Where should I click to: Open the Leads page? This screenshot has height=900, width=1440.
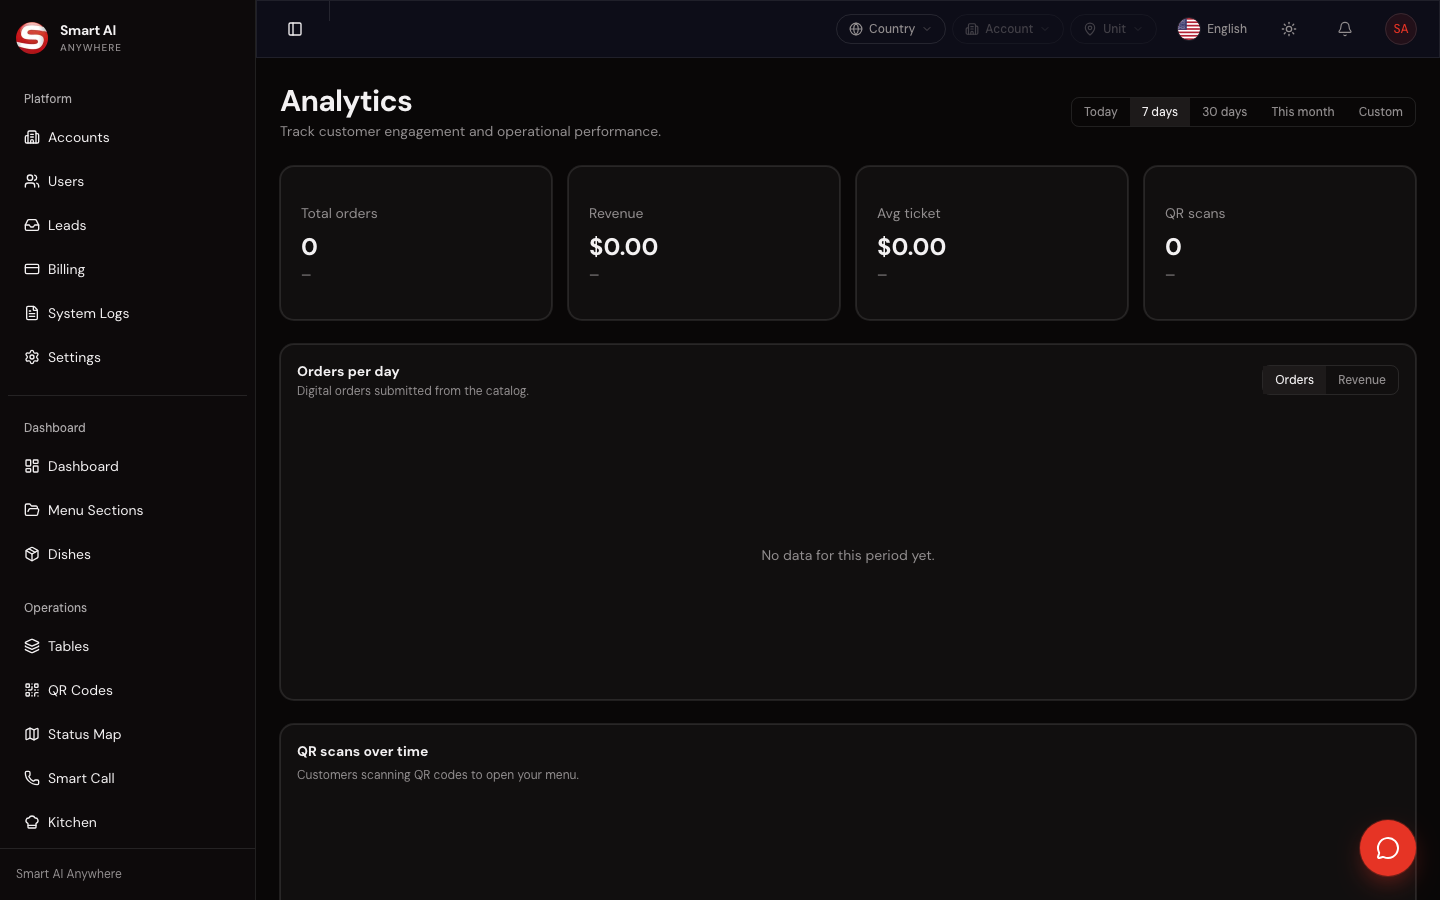pos(127,225)
